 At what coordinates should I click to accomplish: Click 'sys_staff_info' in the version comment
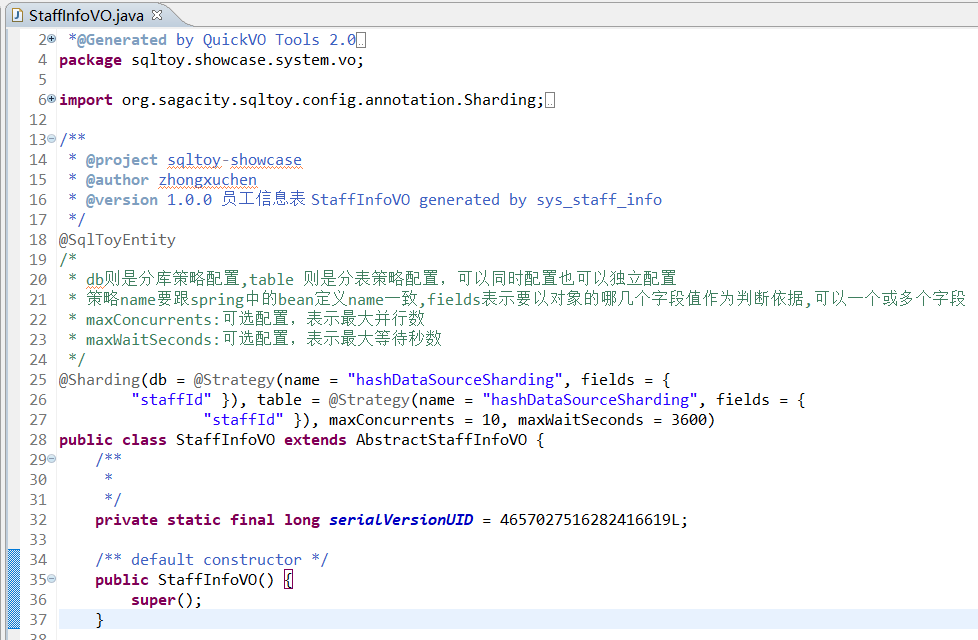[x=599, y=200]
